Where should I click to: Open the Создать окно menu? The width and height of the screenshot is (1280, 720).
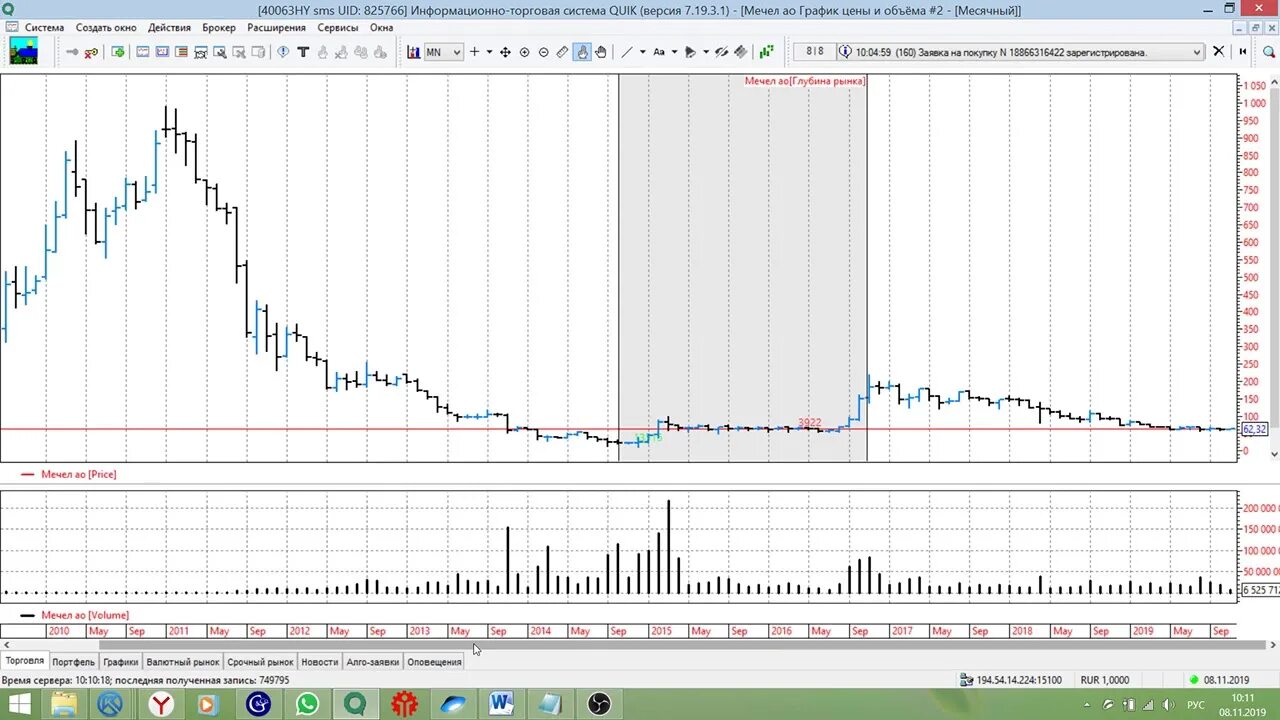106,27
